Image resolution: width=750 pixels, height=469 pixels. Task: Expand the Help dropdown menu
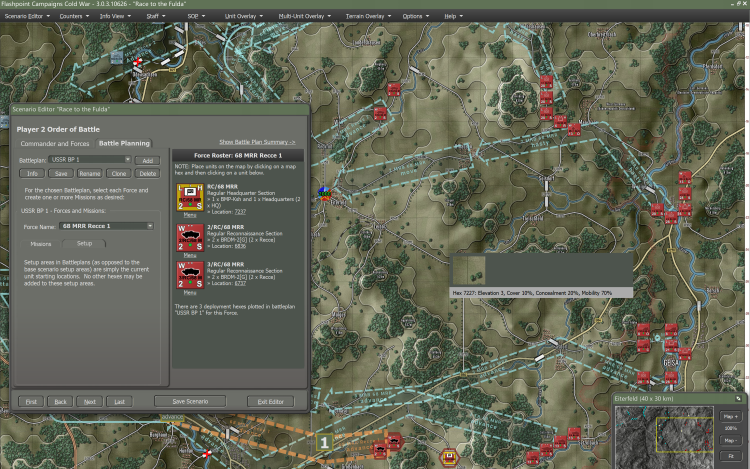pyautogui.click(x=453, y=16)
